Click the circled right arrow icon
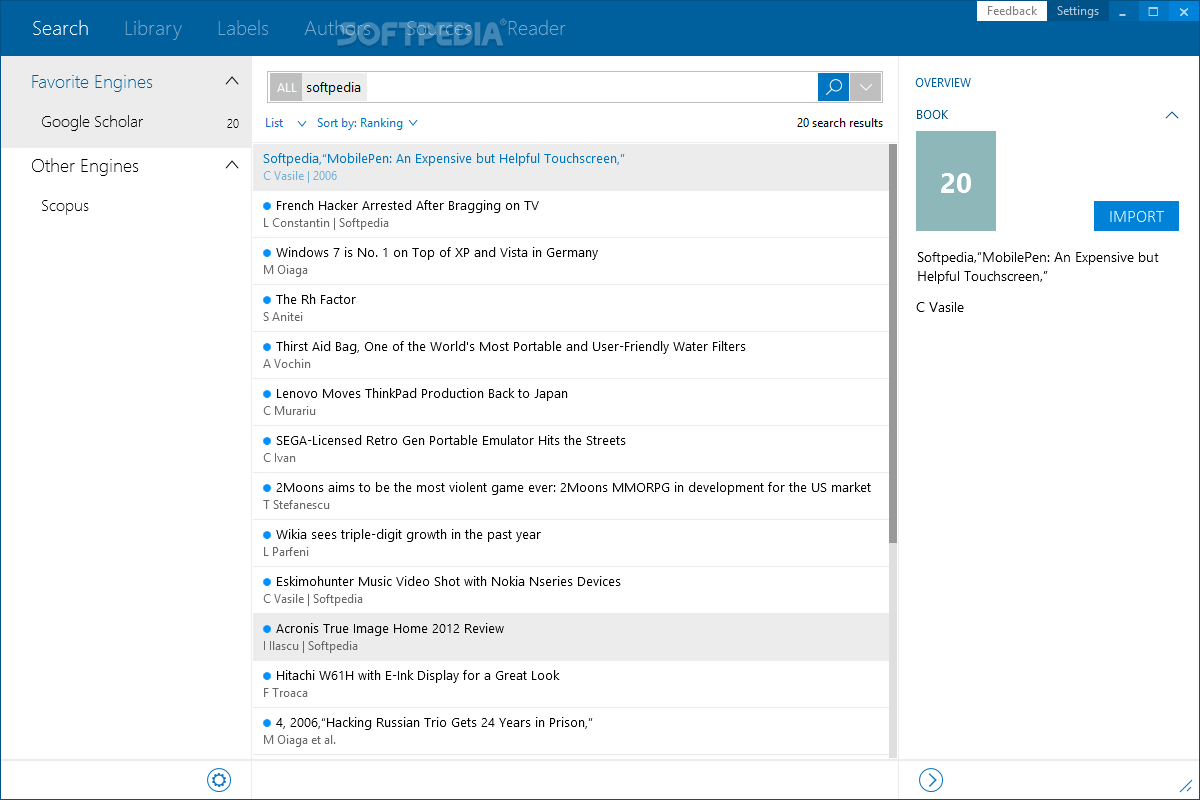The height and width of the screenshot is (800, 1200). click(x=930, y=780)
